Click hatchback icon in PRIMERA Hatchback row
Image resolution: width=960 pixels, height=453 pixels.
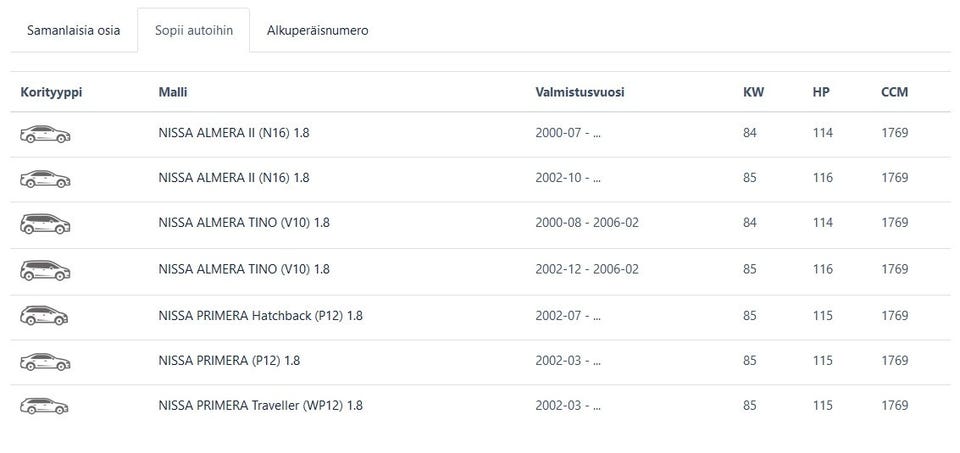click(45, 315)
